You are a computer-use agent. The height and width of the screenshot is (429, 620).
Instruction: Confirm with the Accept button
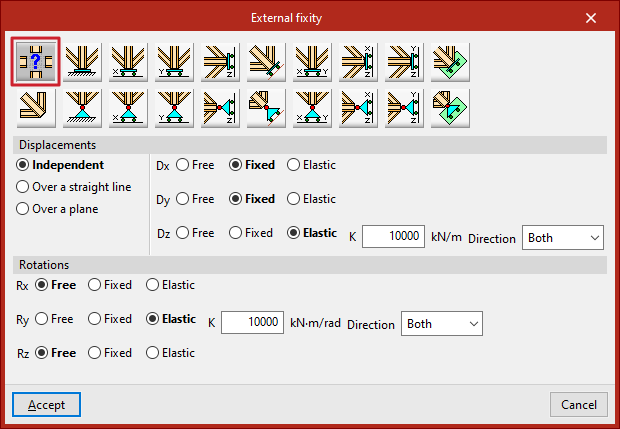click(46, 404)
